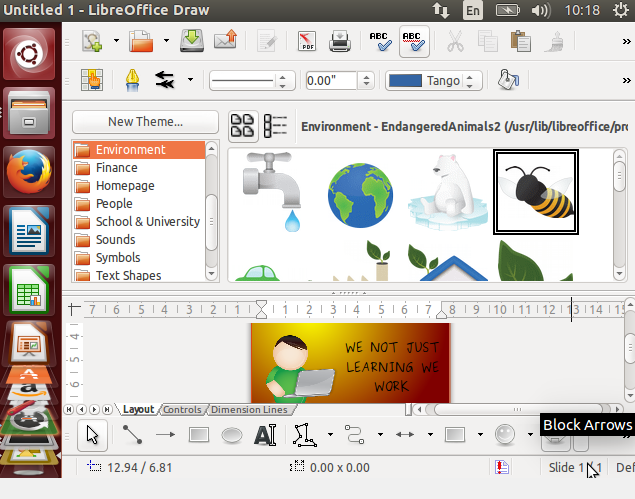The width and height of the screenshot is (635, 499).
Task: Select the Finance gallery theme
Action: click(139, 168)
